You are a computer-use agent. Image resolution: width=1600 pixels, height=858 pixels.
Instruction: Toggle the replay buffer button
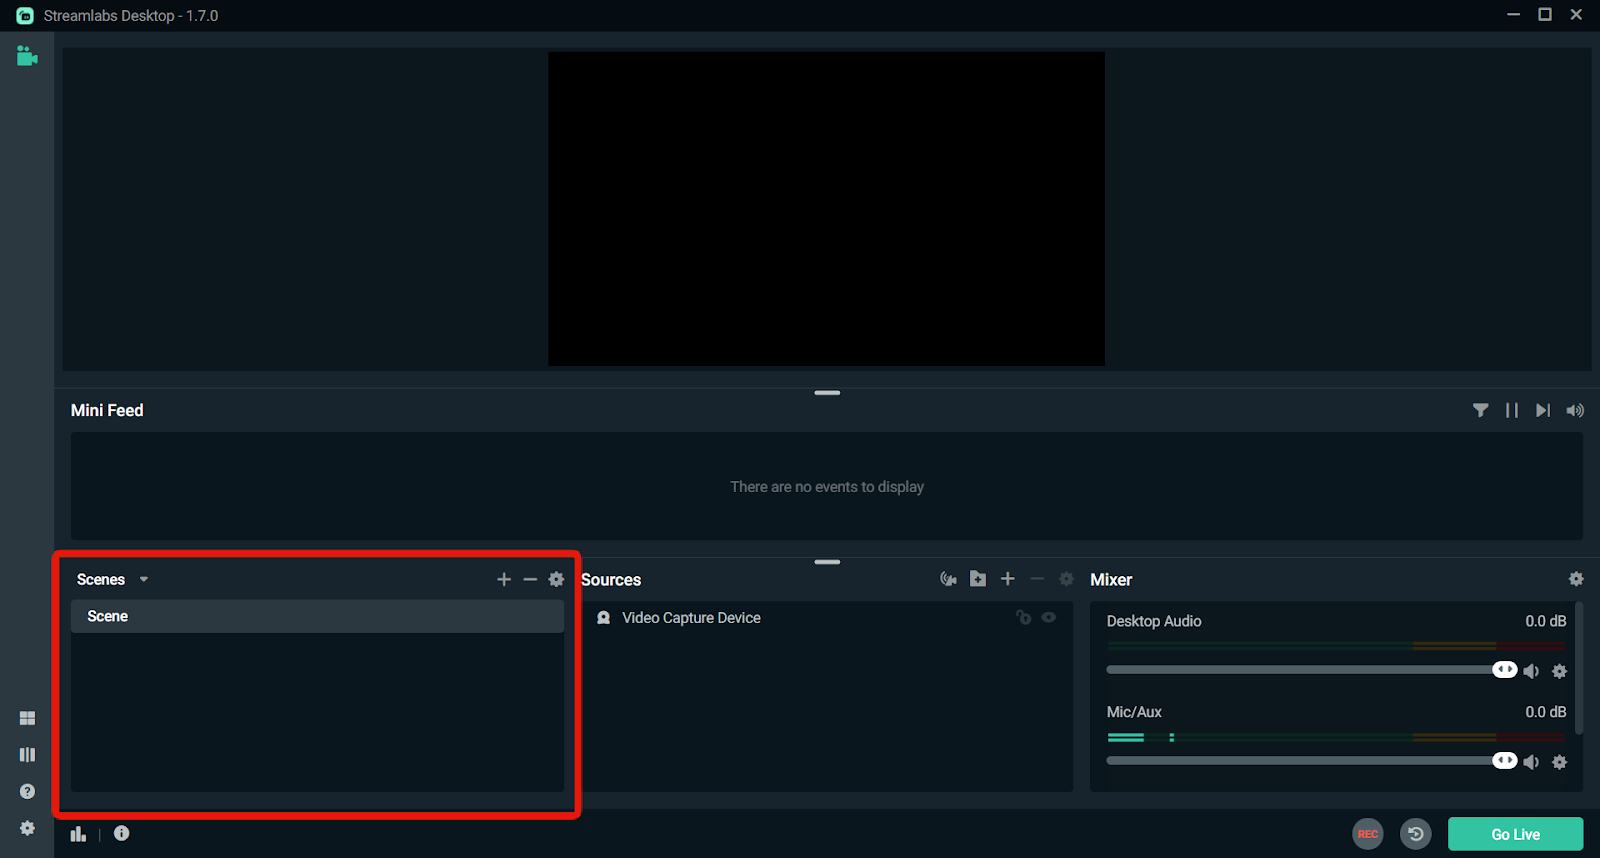point(1416,834)
